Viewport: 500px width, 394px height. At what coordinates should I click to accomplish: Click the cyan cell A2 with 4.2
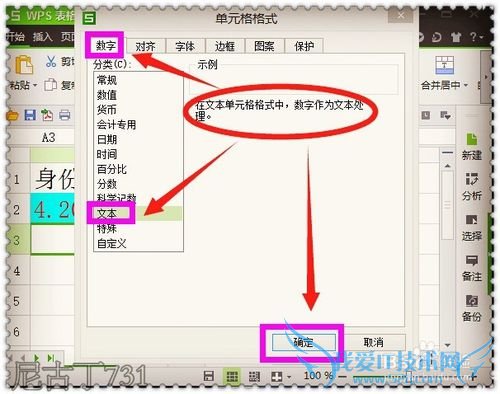click(x=53, y=209)
